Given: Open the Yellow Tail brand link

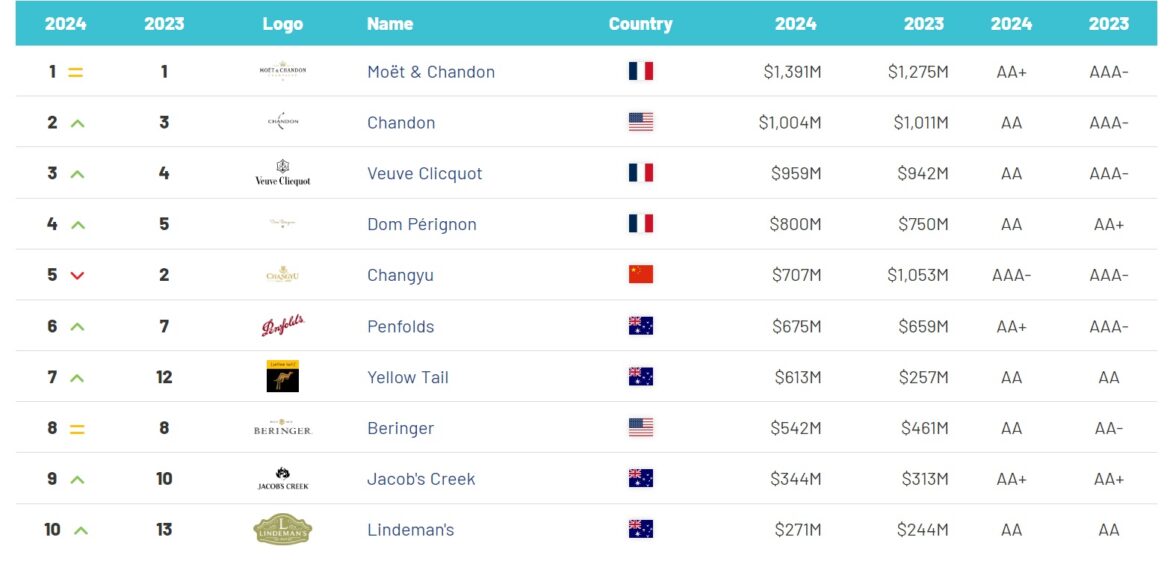Looking at the screenshot, I should click(407, 377).
